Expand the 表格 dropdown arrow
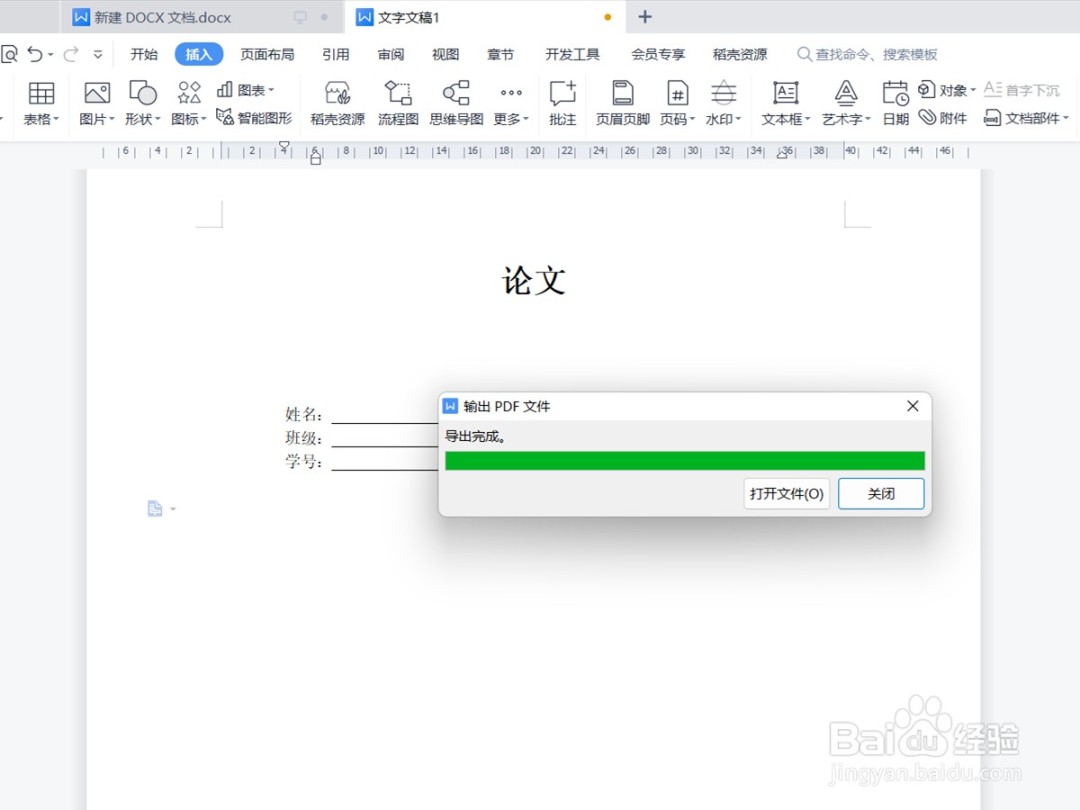 point(56,118)
